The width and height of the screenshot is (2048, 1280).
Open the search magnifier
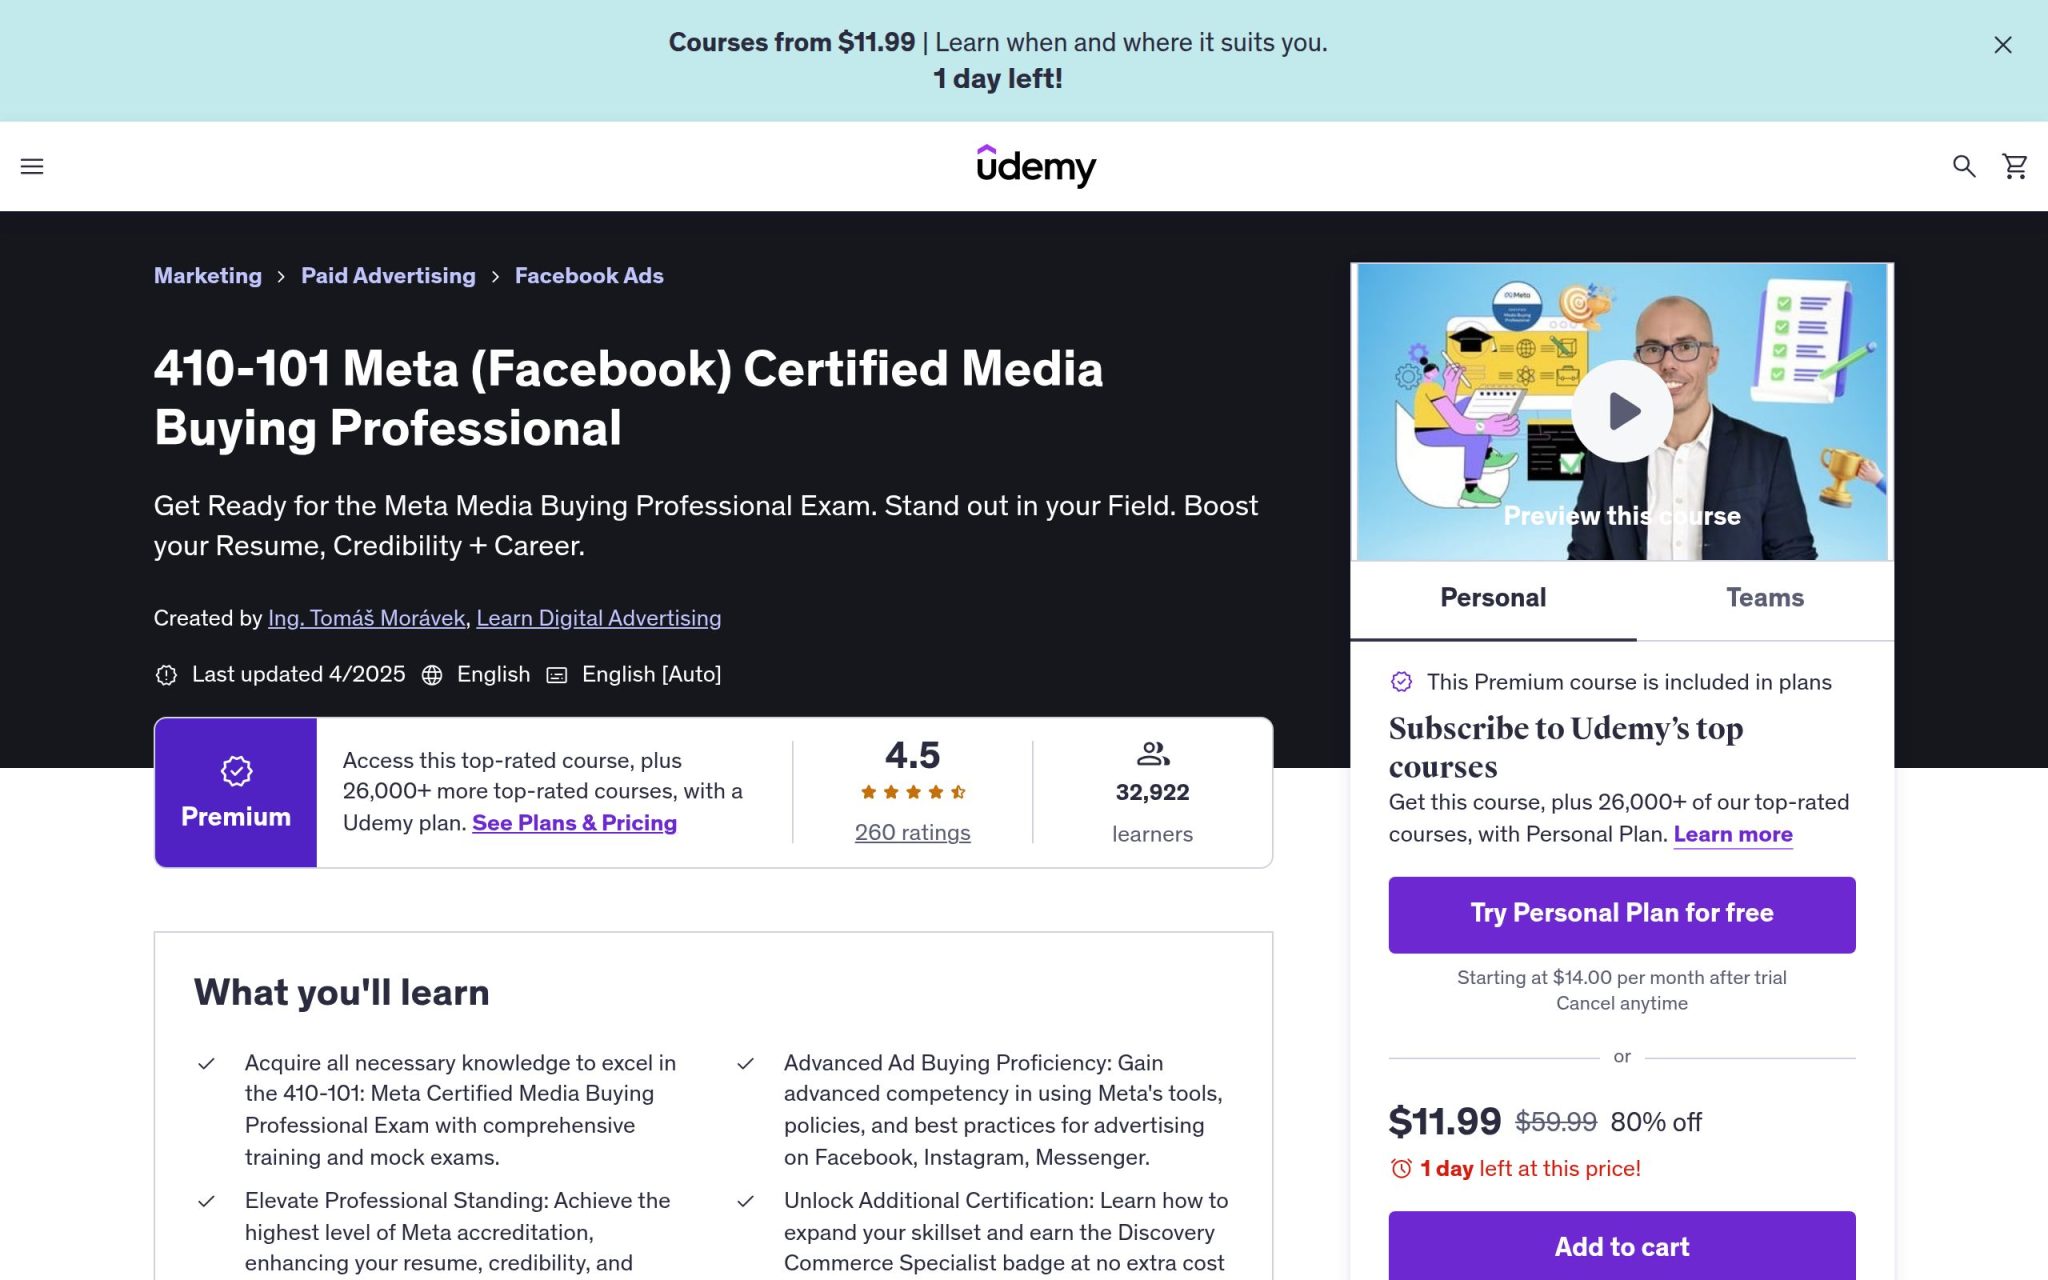[1964, 166]
